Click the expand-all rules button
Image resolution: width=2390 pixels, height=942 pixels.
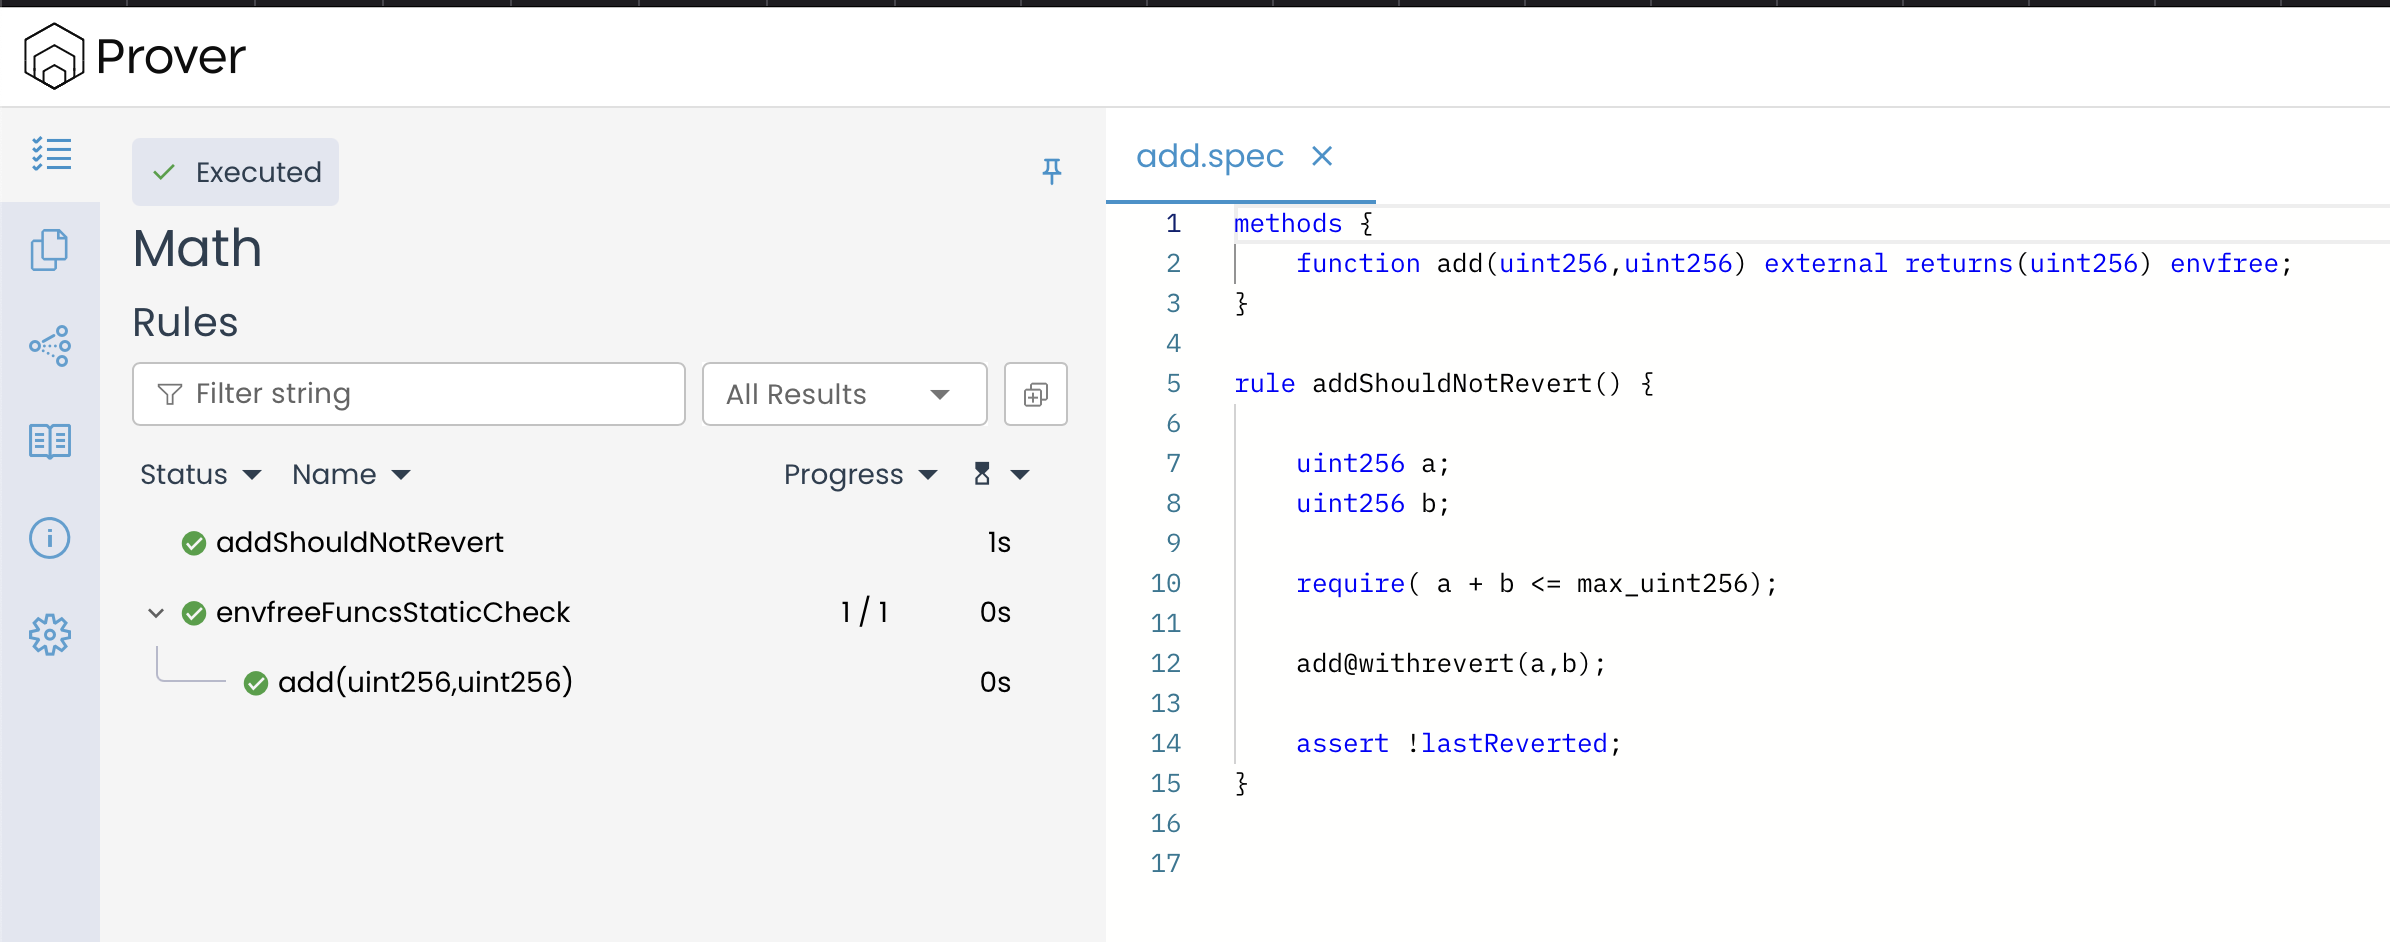click(1035, 394)
